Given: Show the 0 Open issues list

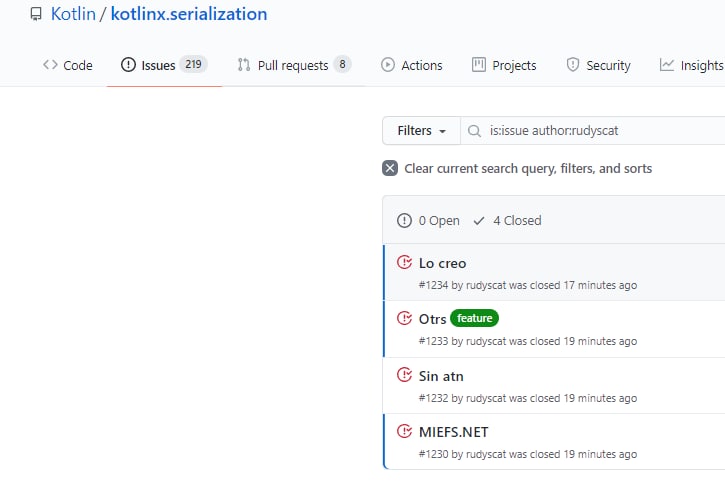Looking at the screenshot, I should (x=428, y=220).
